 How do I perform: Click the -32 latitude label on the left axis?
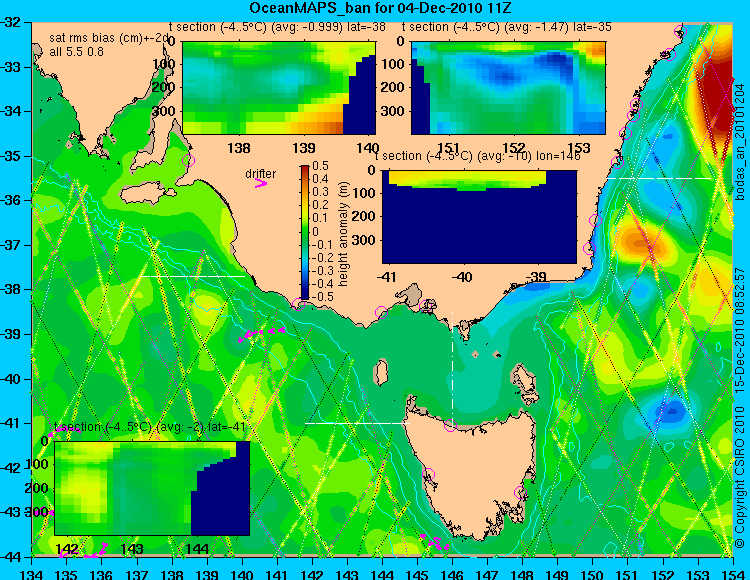click(x=11, y=22)
